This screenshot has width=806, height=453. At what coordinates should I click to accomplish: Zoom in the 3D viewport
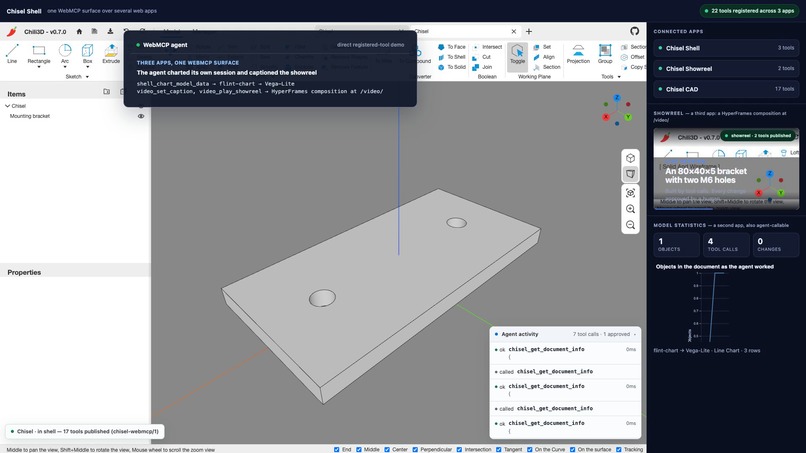[630, 209]
